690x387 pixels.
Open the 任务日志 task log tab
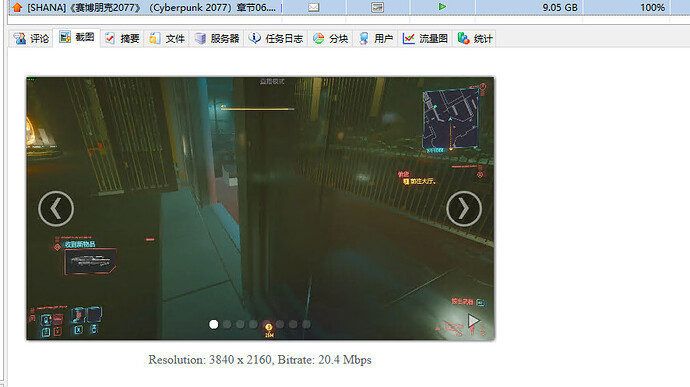click(x=275, y=38)
